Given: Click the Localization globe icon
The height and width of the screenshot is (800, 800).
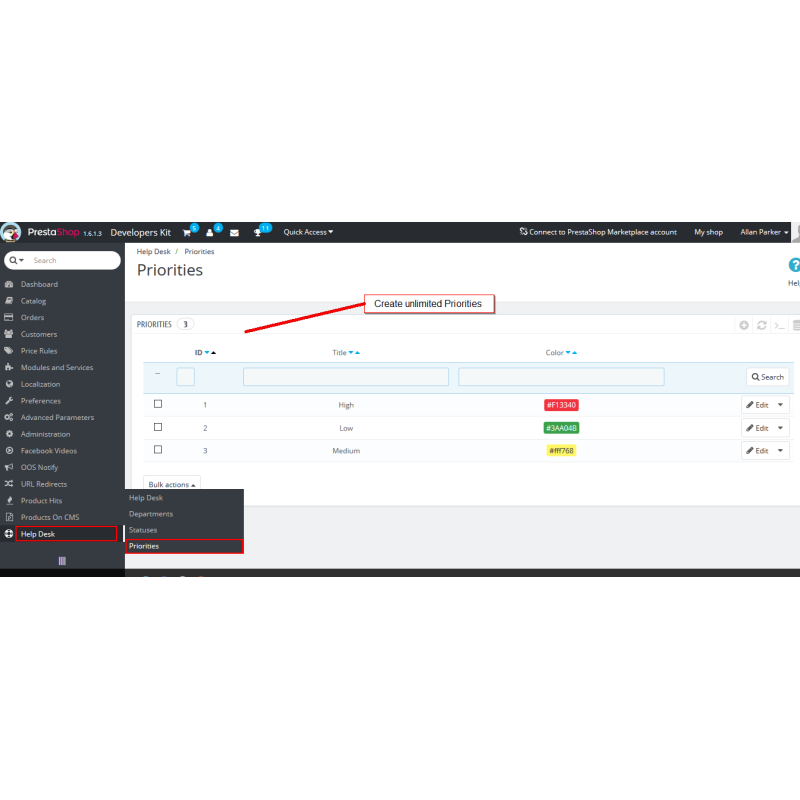Looking at the screenshot, I should (x=9, y=384).
